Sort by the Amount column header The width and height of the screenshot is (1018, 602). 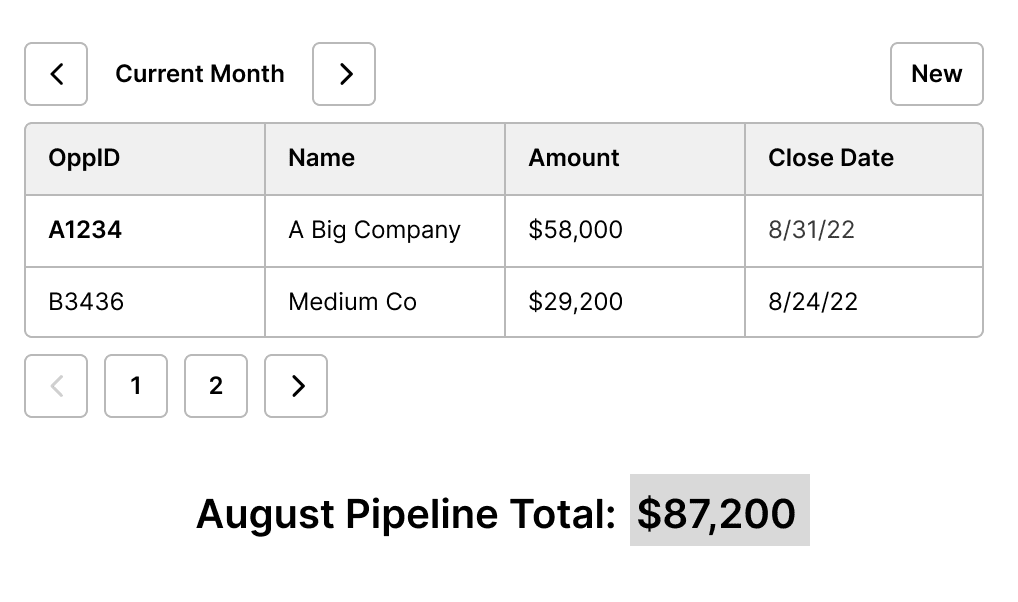(573, 158)
